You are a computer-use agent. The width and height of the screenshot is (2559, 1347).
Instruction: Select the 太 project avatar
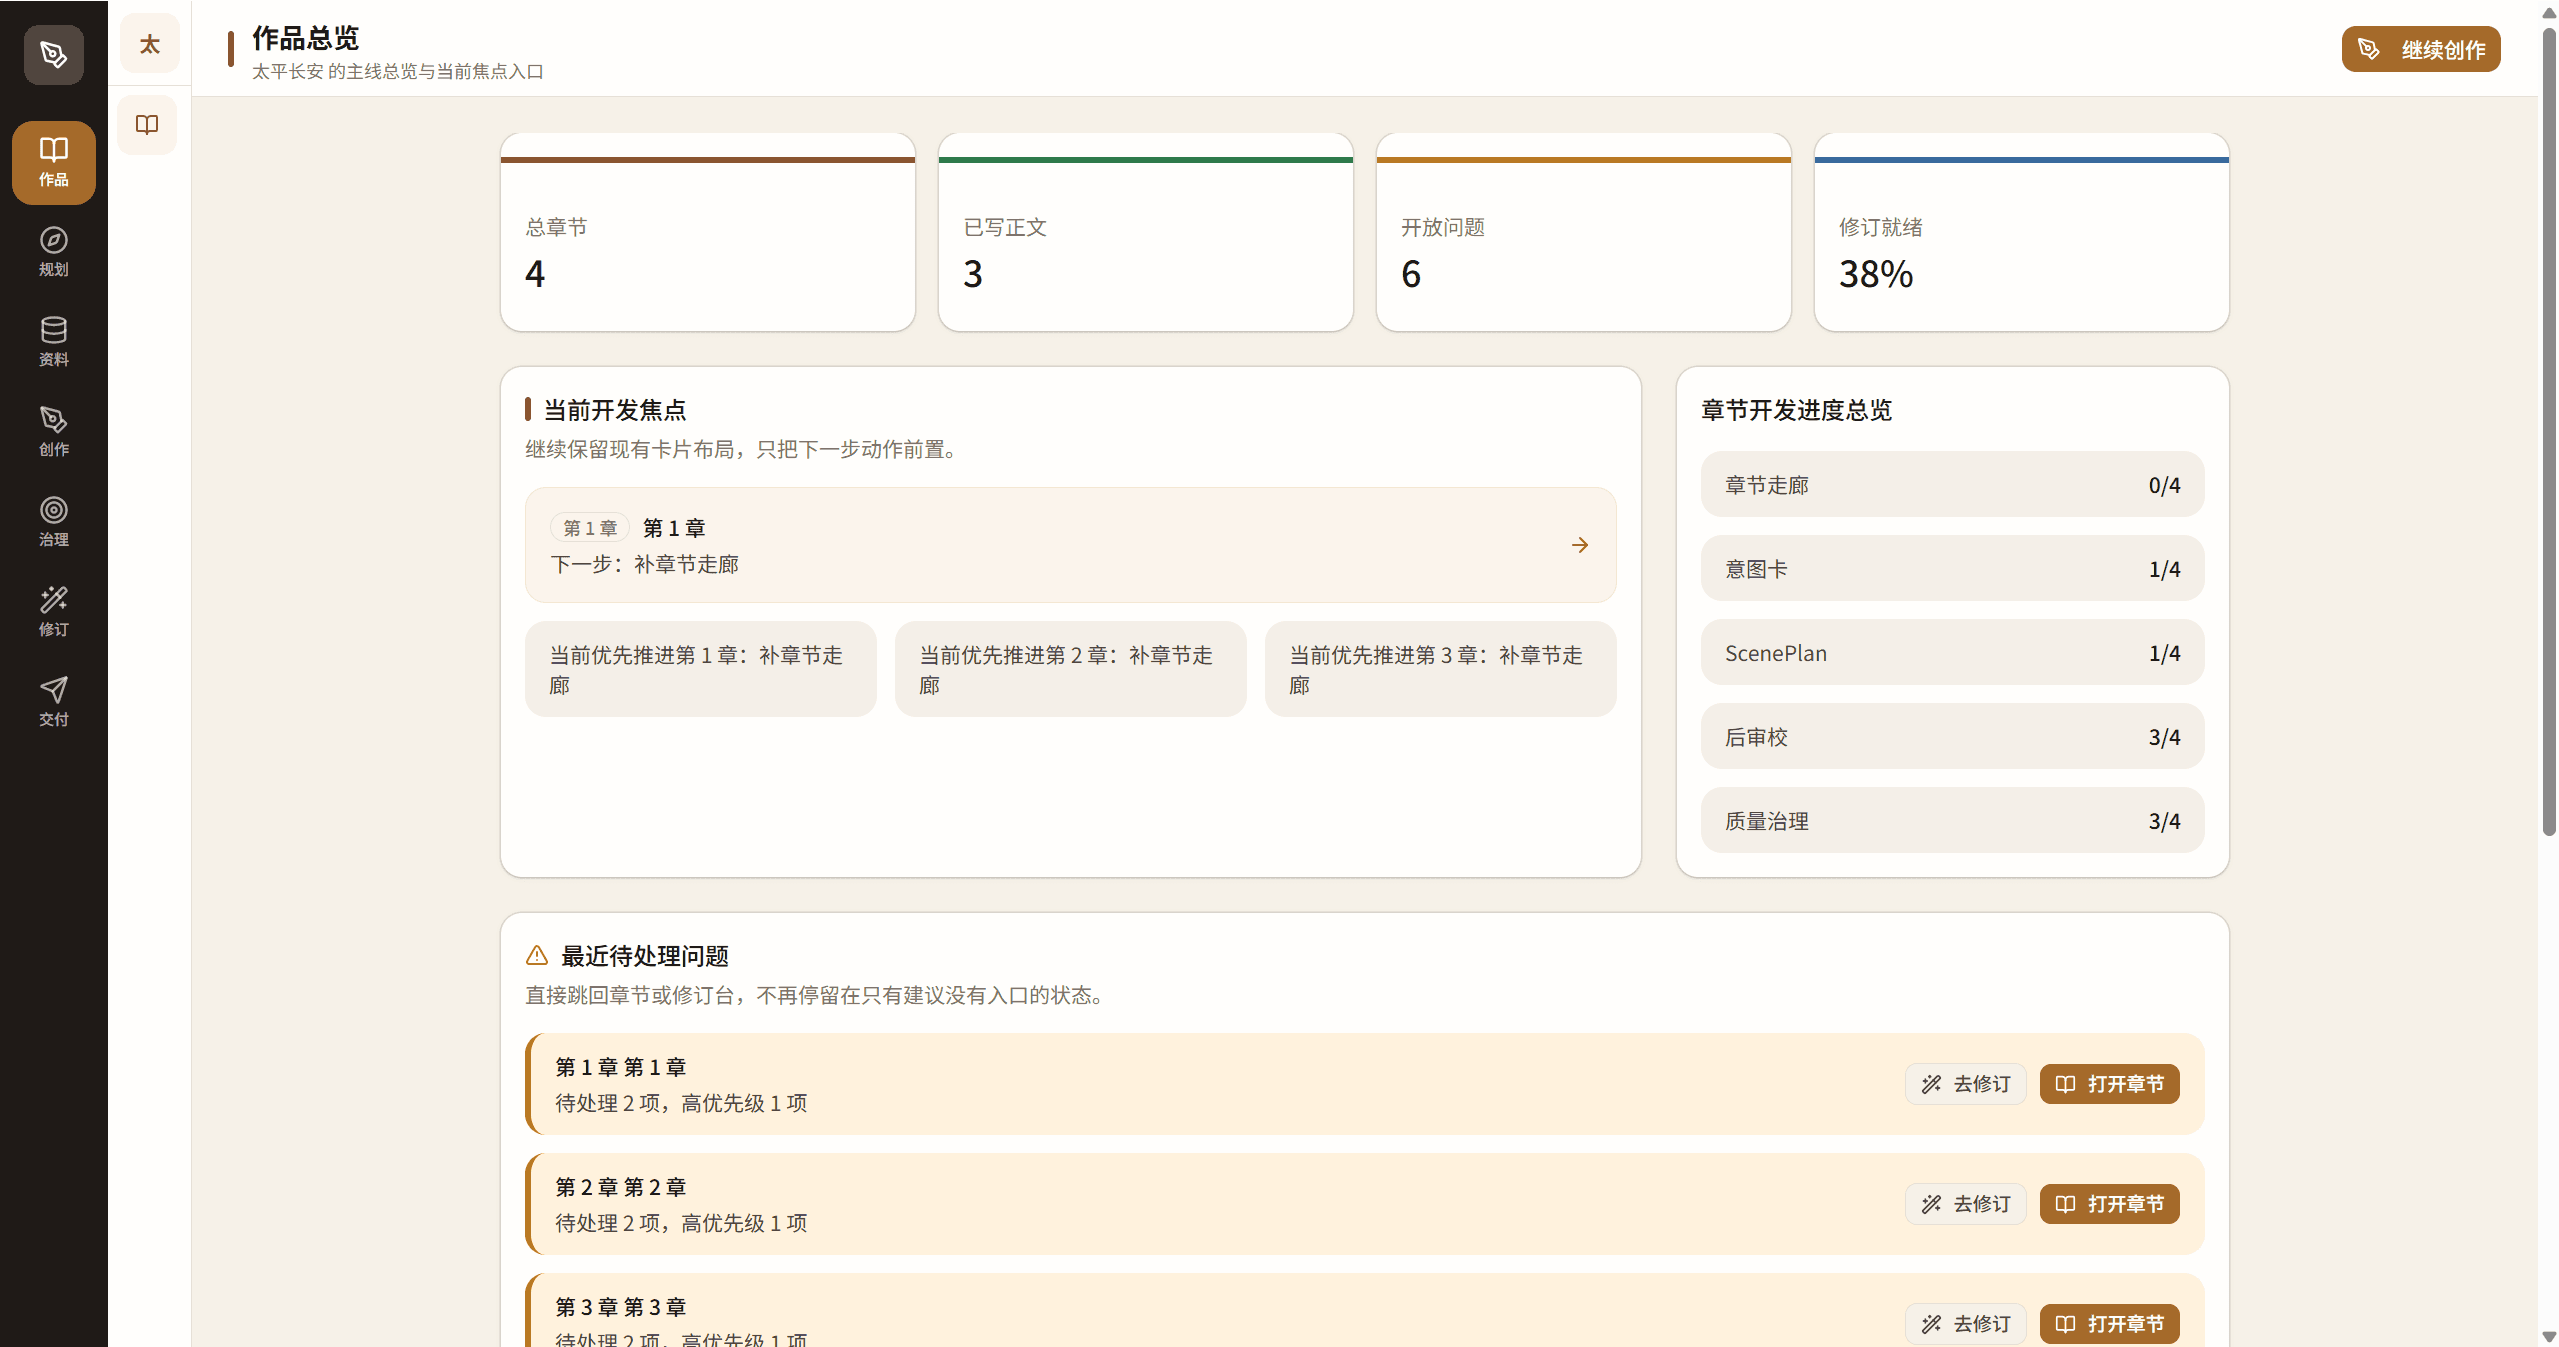(x=149, y=43)
